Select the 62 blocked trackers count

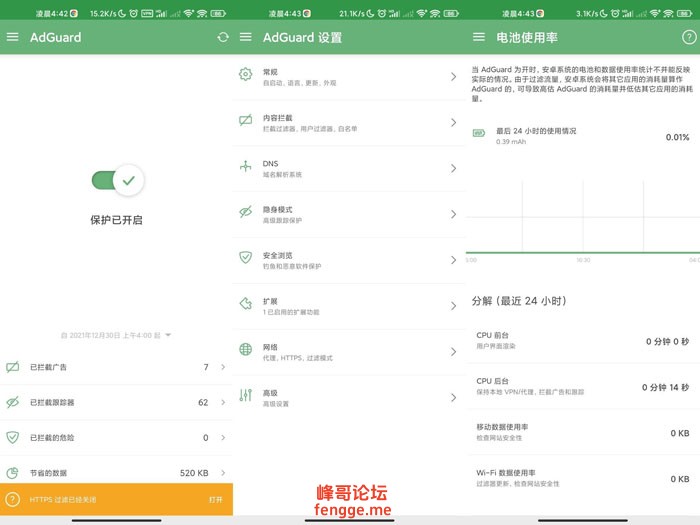203,403
